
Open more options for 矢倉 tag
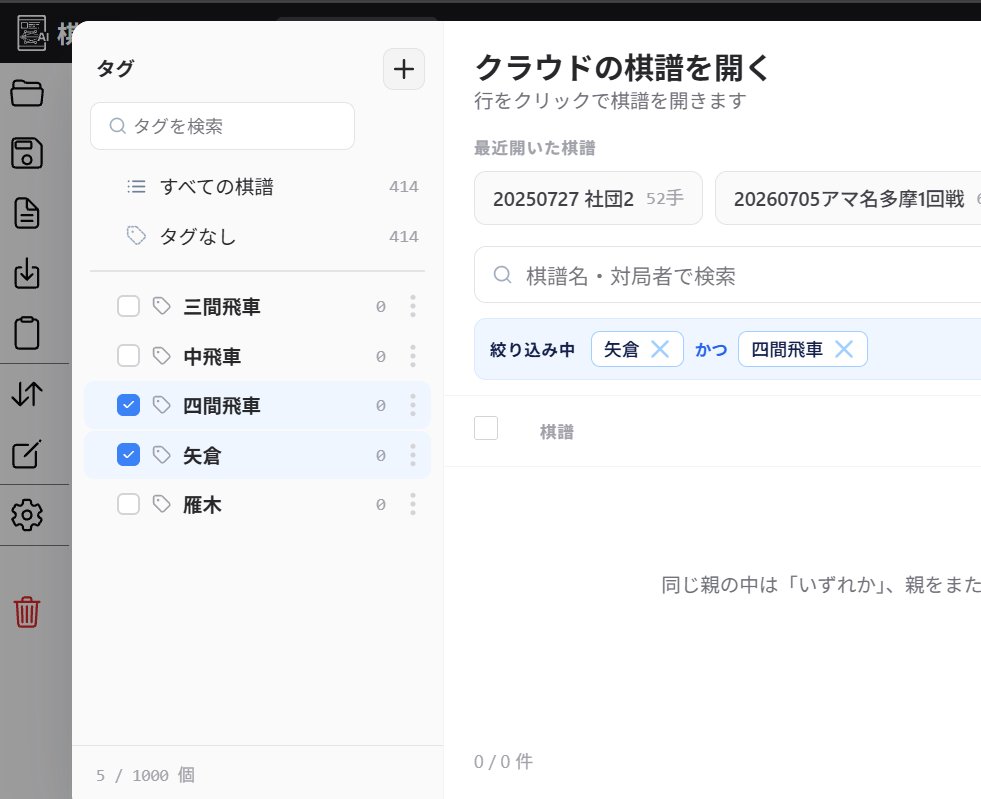click(413, 455)
